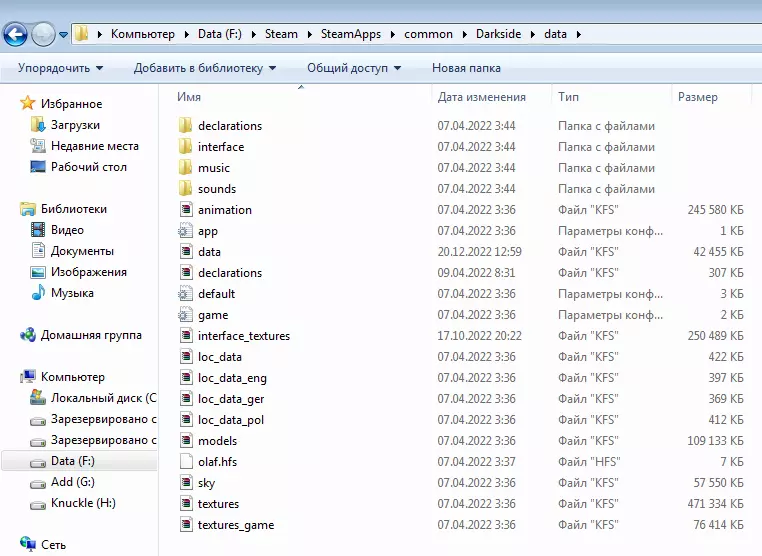Click the animation KFS file icon

tap(186, 209)
